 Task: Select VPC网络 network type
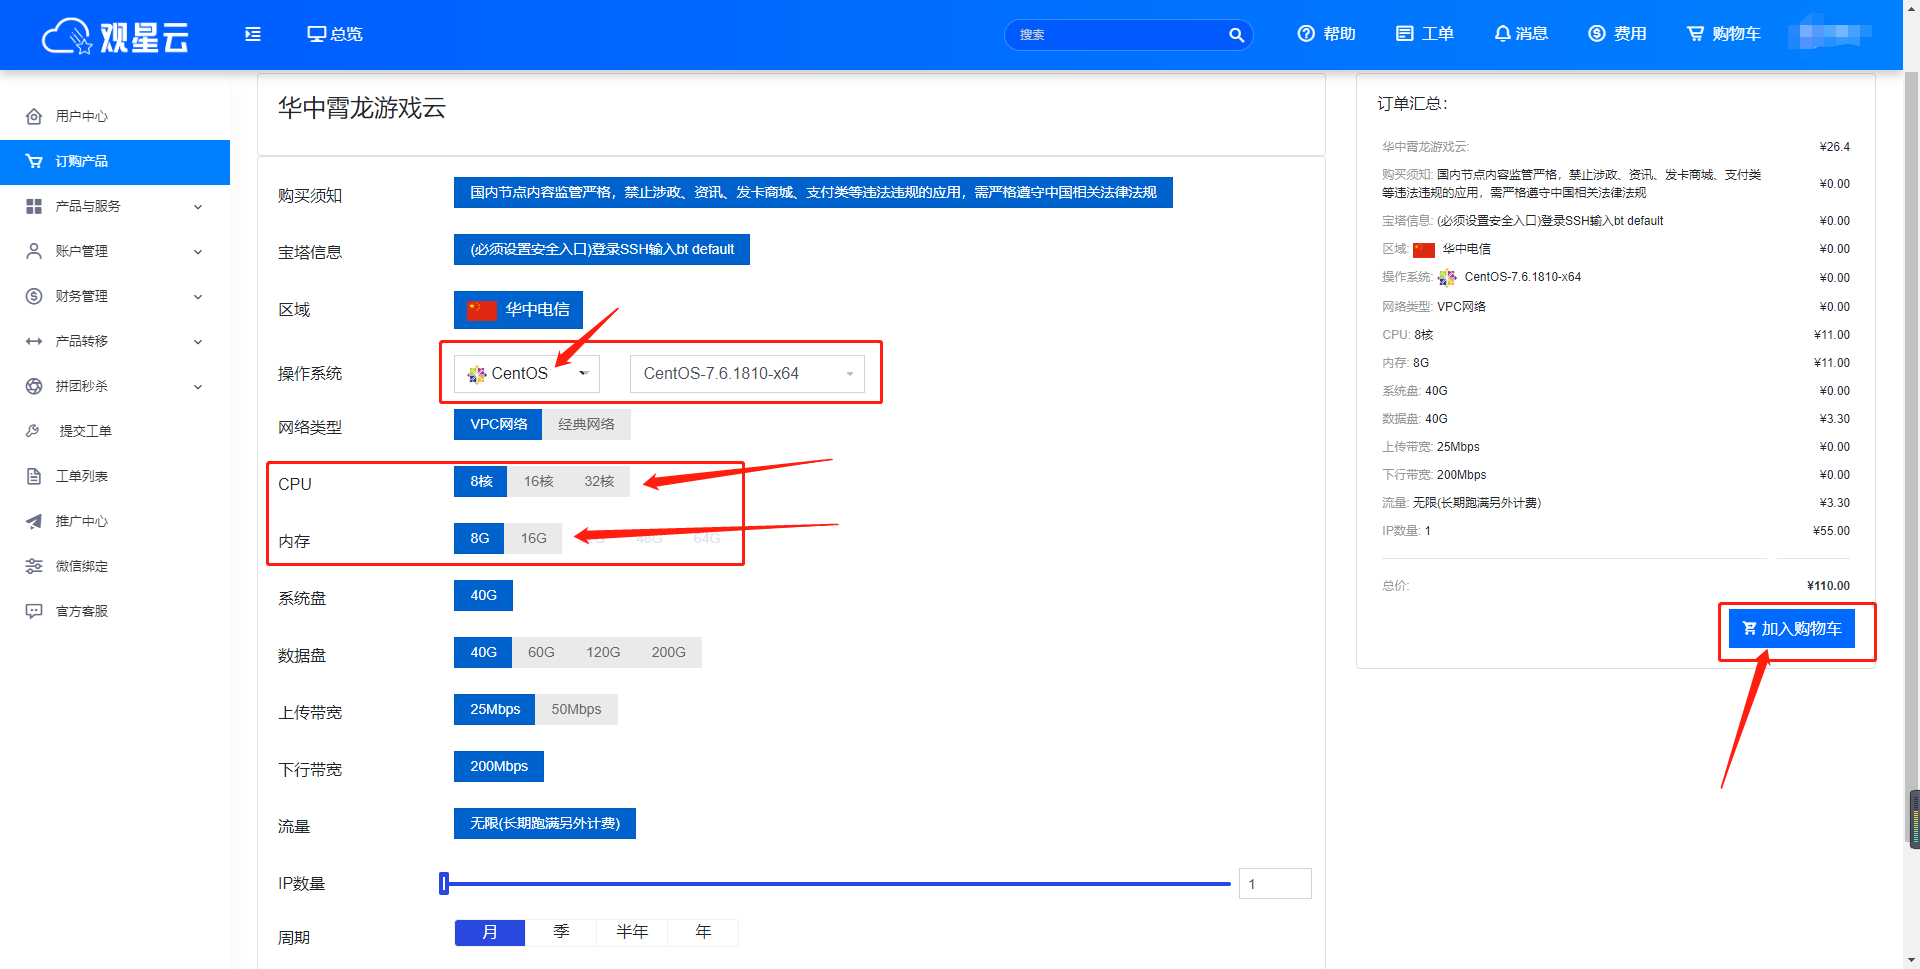pos(498,424)
